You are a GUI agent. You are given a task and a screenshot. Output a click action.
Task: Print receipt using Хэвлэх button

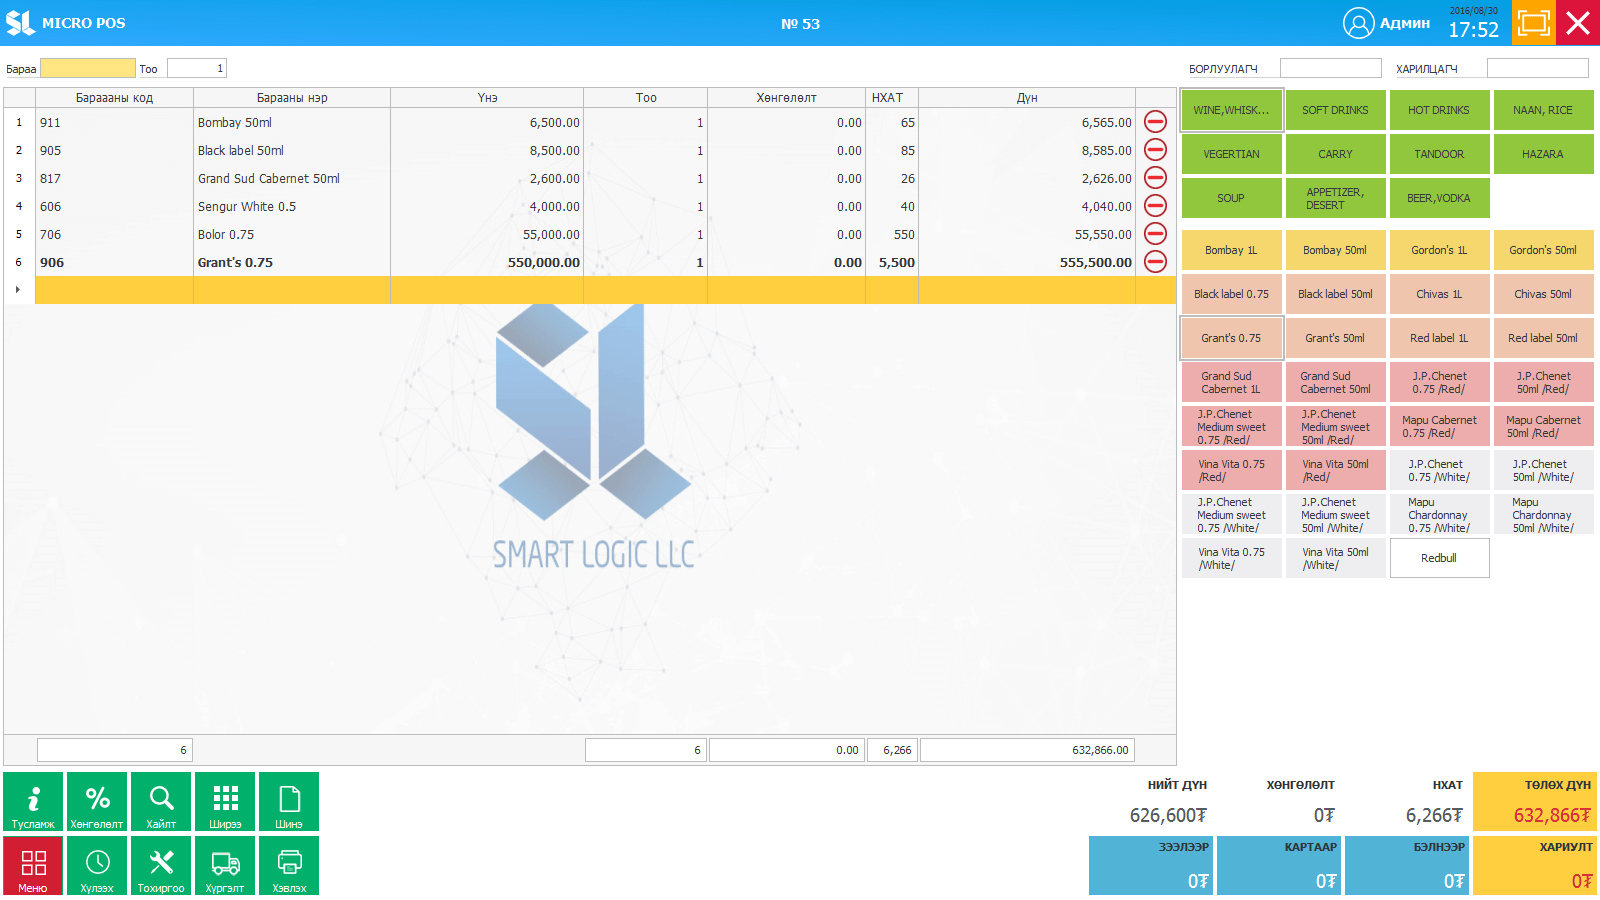(x=289, y=865)
